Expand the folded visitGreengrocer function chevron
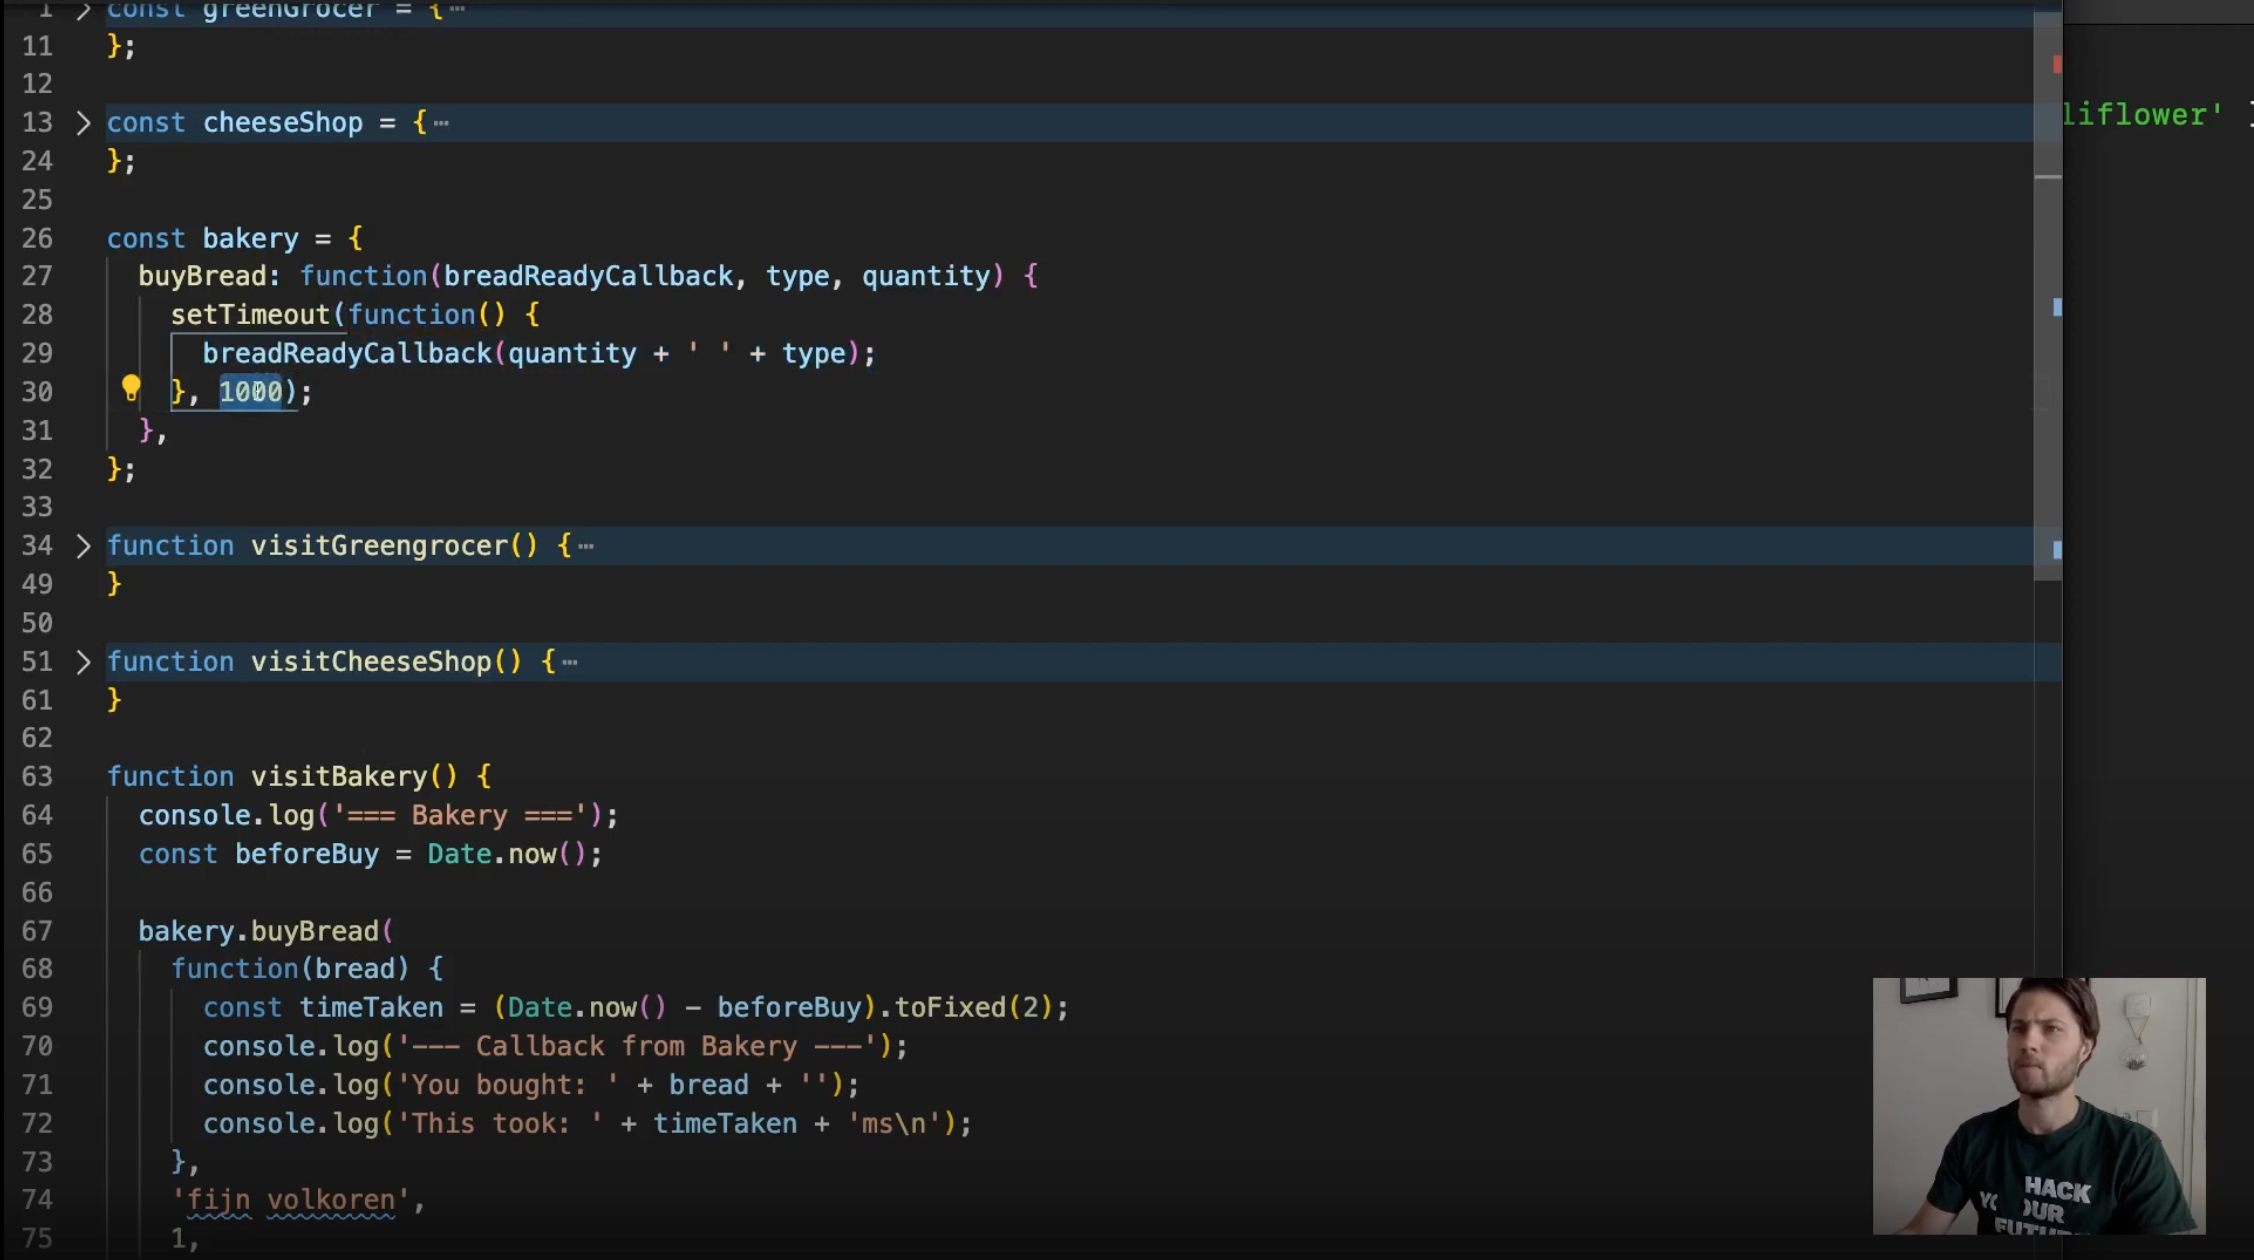 (83, 546)
